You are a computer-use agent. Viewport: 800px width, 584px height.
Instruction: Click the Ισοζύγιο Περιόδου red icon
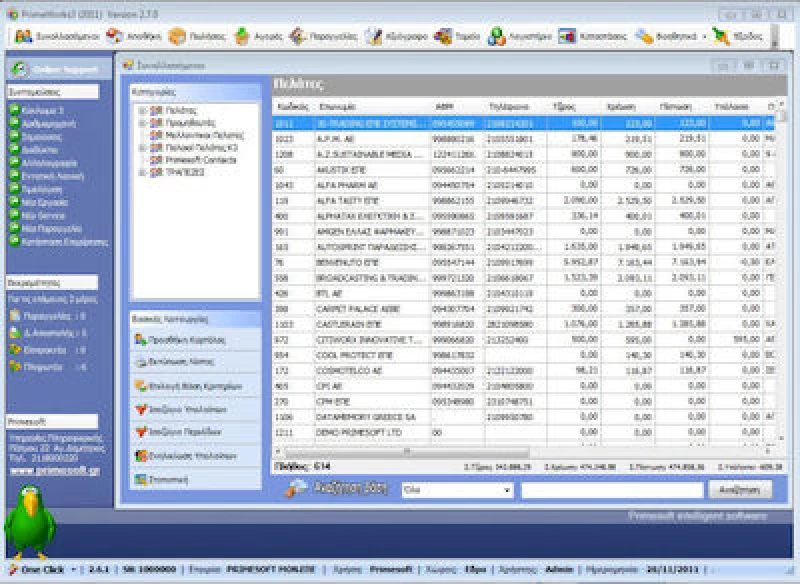(141, 432)
